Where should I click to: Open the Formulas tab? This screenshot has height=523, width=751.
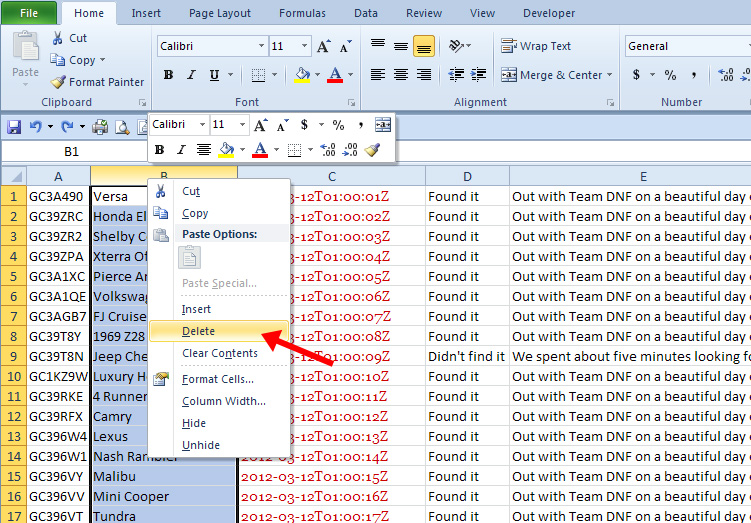point(302,13)
